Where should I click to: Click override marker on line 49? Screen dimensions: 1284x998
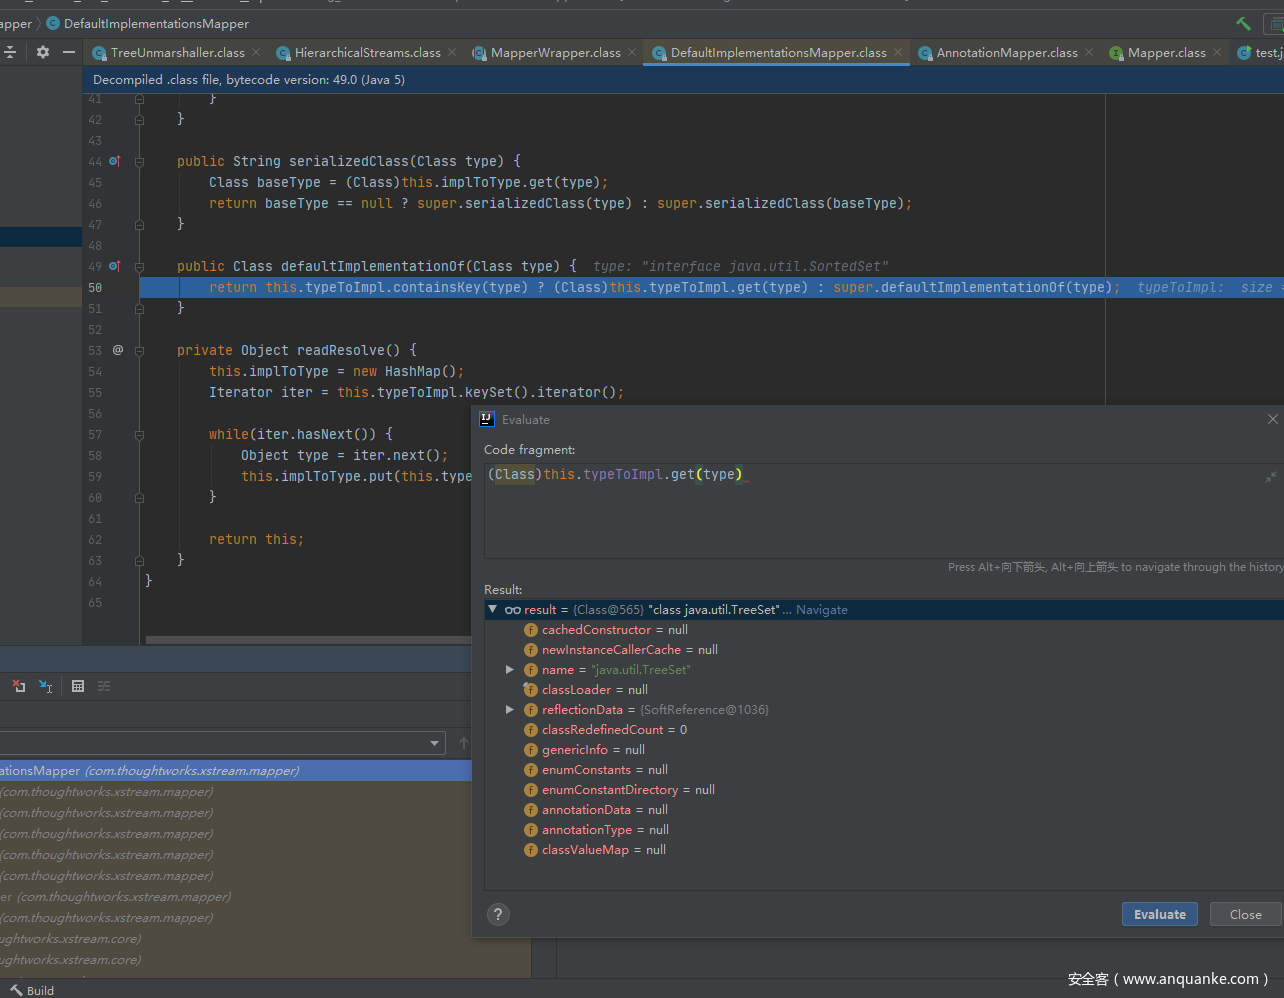[114, 266]
